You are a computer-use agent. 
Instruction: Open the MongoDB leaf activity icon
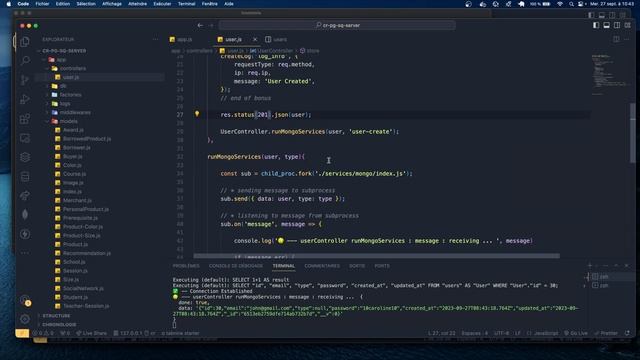[x=25, y=215]
